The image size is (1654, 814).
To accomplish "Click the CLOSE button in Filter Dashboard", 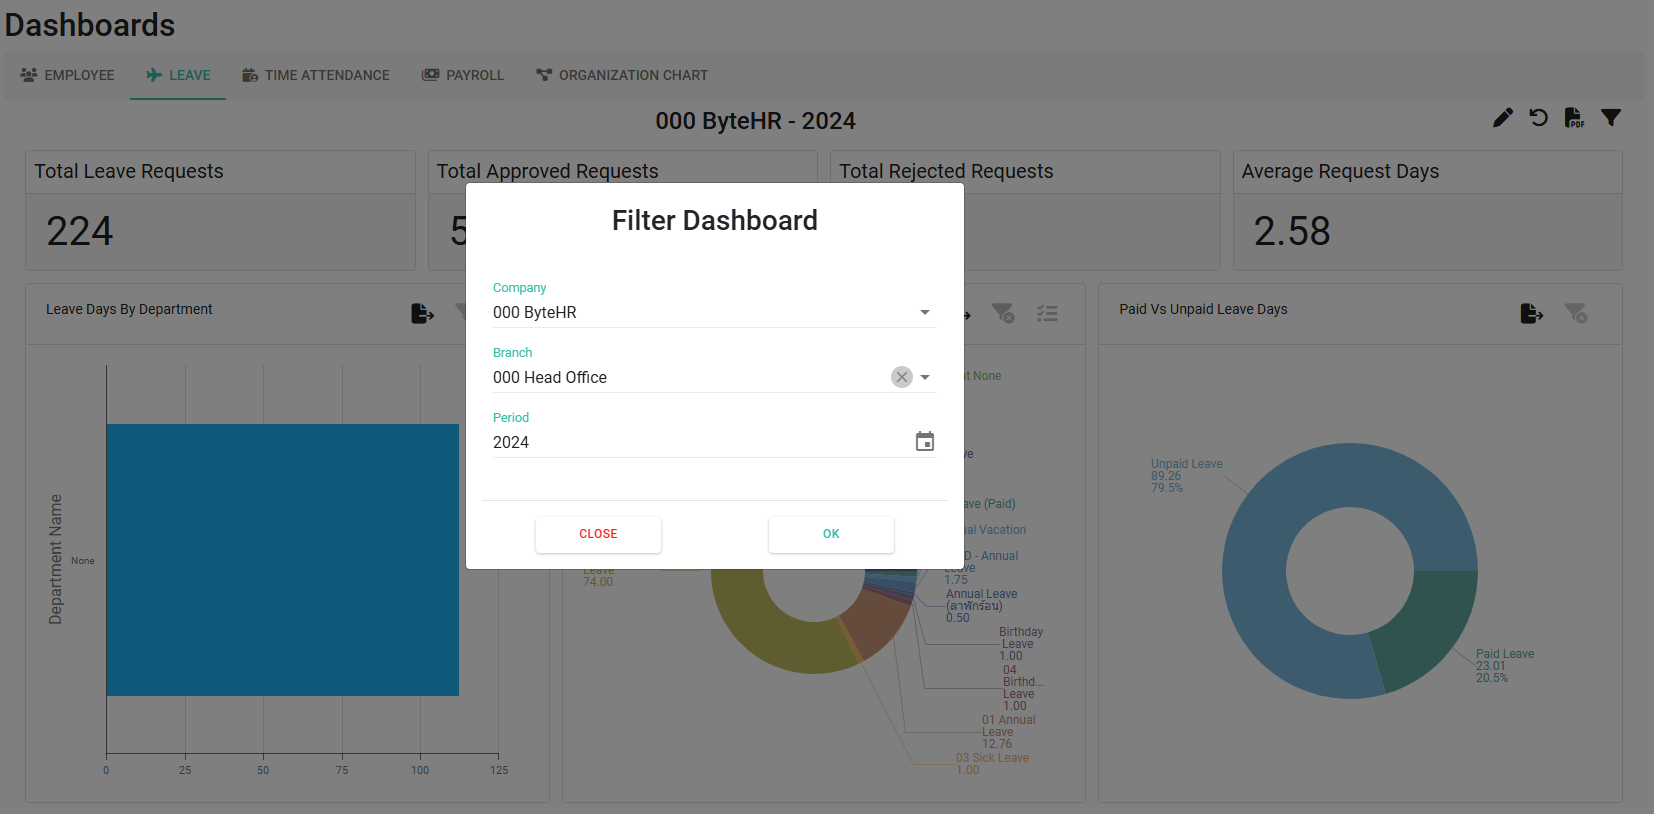I will (x=598, y=534).
